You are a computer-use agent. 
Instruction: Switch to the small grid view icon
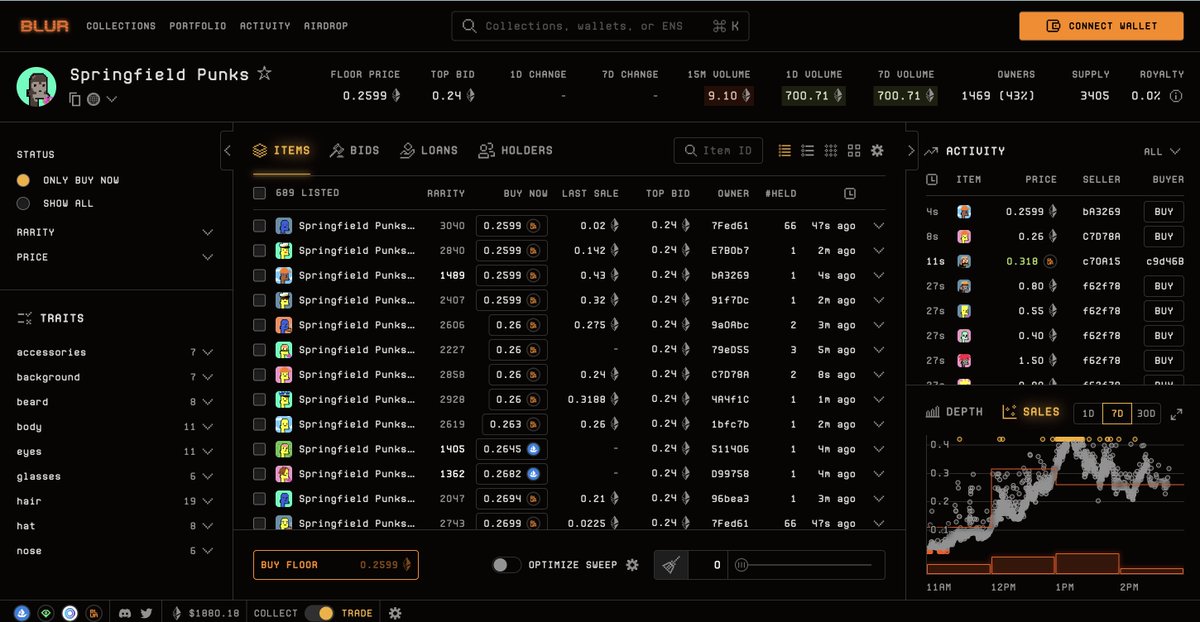click(x=830, y=150)
